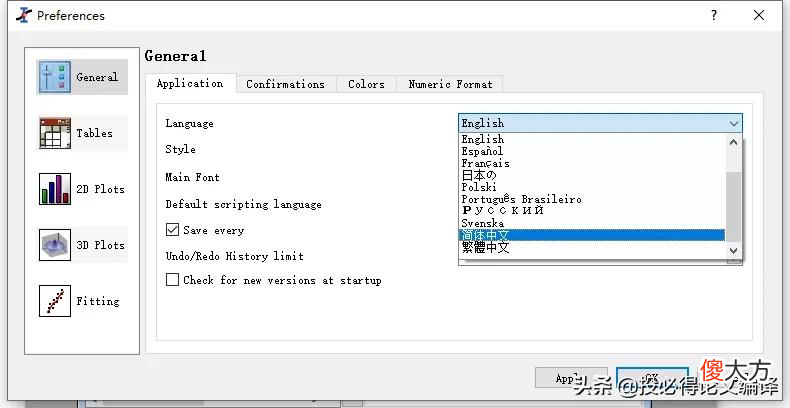
Task: Choose Français in the language list
Action: pos(592,163)
